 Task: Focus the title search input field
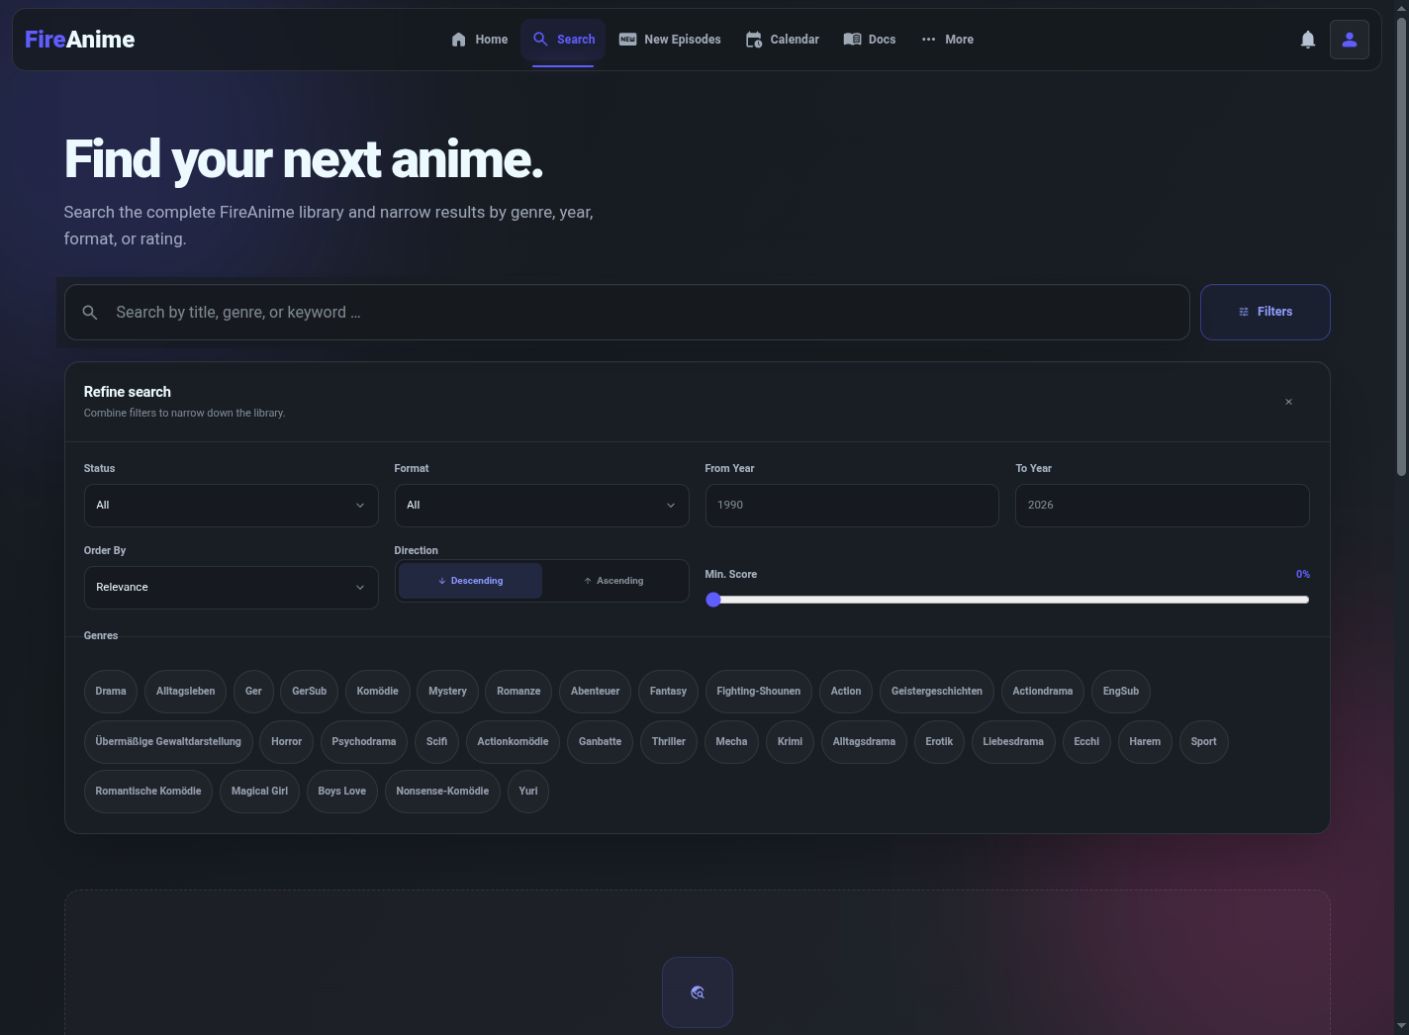point(627,313)
